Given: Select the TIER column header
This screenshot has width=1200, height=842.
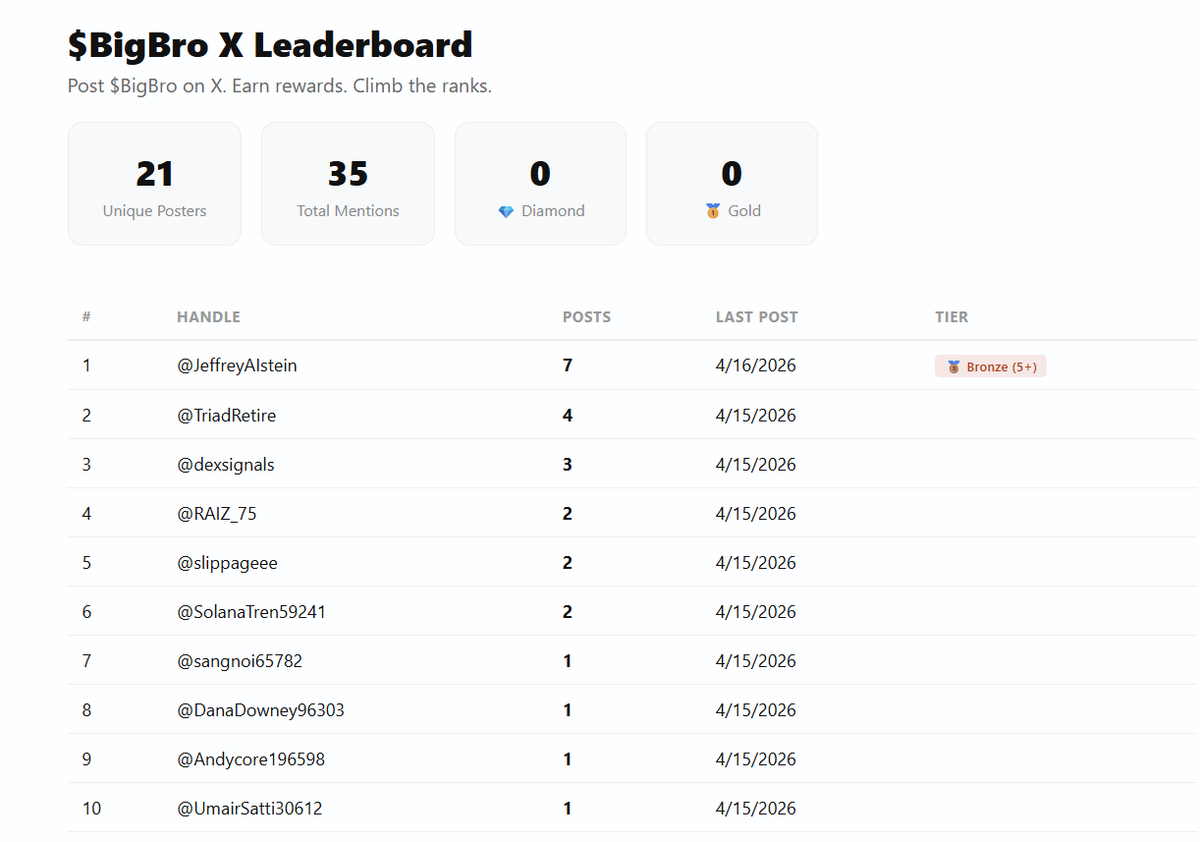Looking at the screenshot, I should 951,317.
